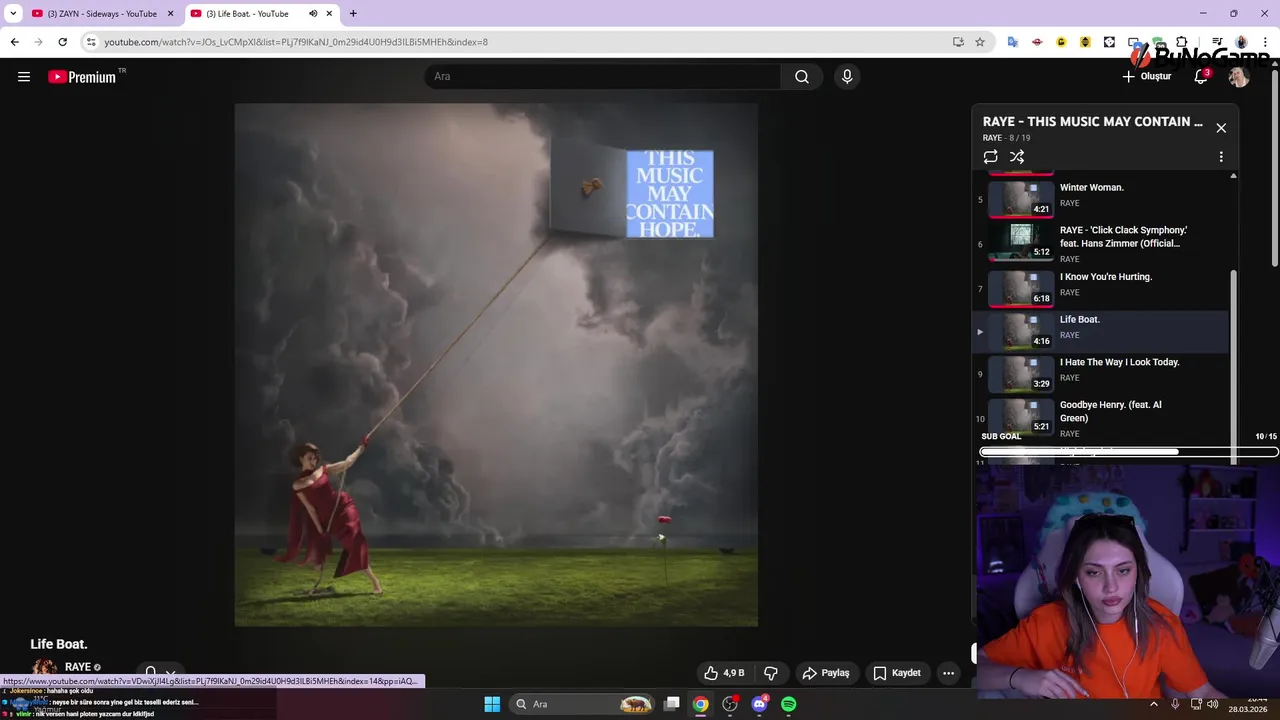Click the tray microphone icon
The image size is (1280, 720).
1175,704
